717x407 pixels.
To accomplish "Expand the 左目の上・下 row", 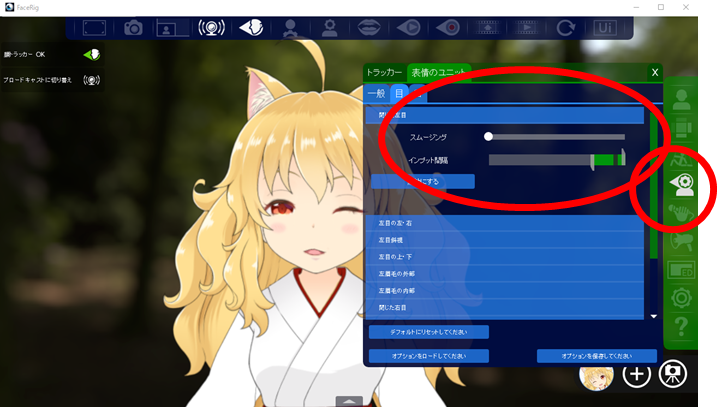I will (504, 257).
